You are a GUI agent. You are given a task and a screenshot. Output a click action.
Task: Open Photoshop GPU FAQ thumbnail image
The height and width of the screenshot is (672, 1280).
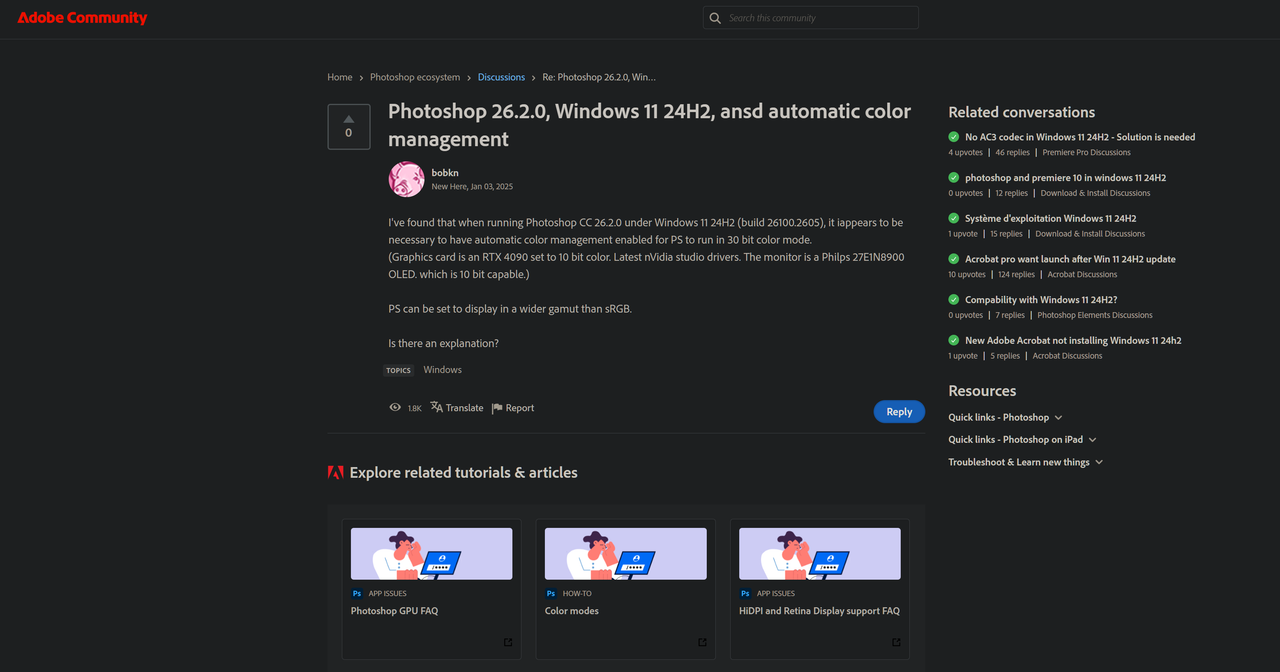pyautogui.click(x=431, y=554)
